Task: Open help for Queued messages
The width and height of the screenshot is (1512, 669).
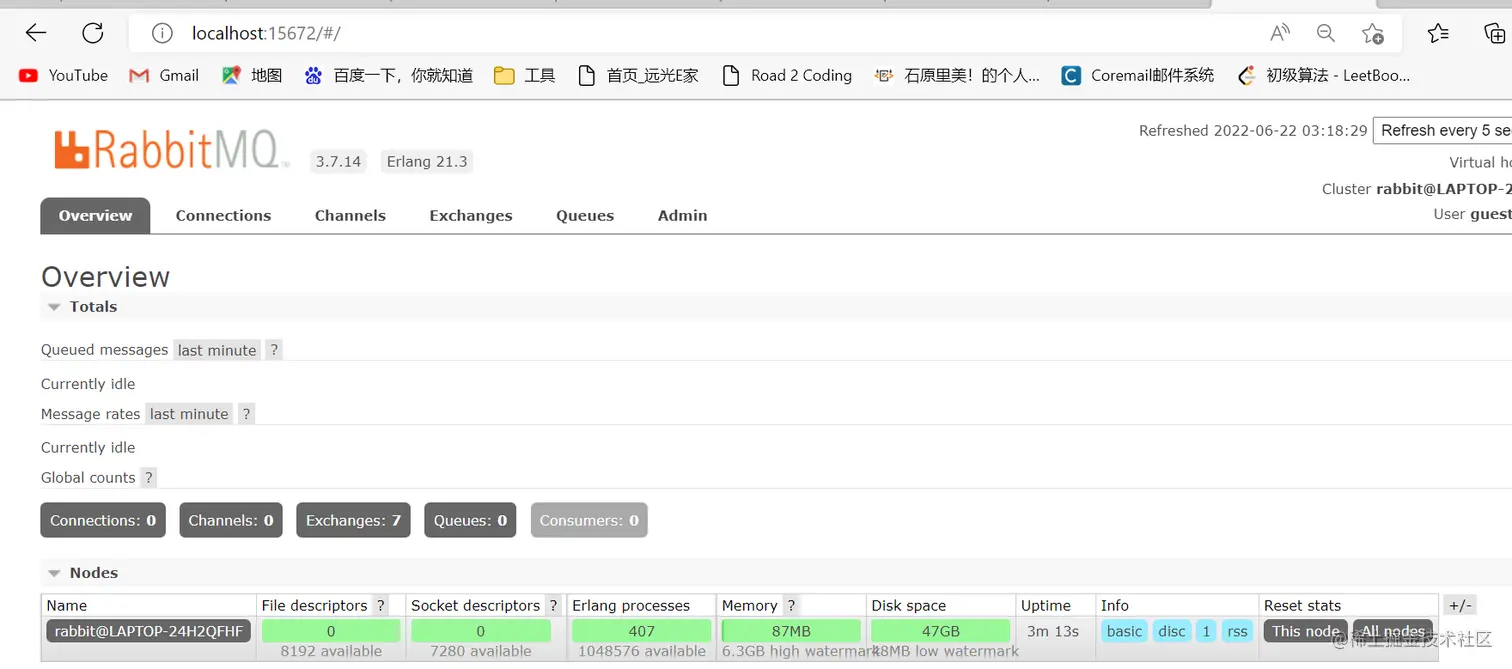Action: [274, 350]
